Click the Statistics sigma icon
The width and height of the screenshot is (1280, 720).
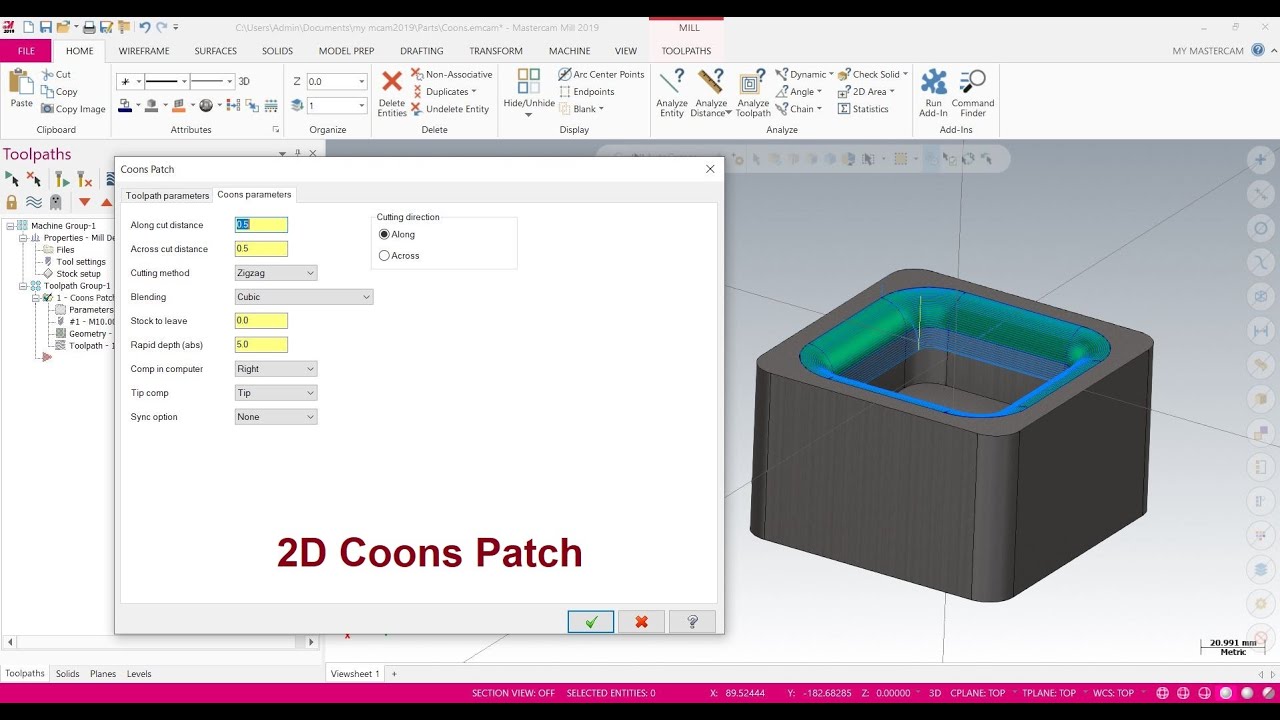click(844, 109)
